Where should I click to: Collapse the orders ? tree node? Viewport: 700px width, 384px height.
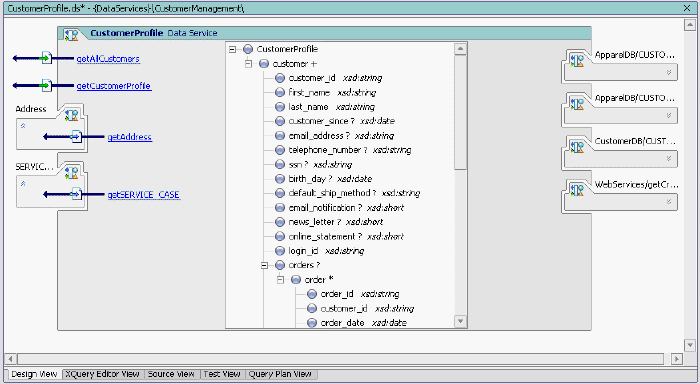point(265,265)
